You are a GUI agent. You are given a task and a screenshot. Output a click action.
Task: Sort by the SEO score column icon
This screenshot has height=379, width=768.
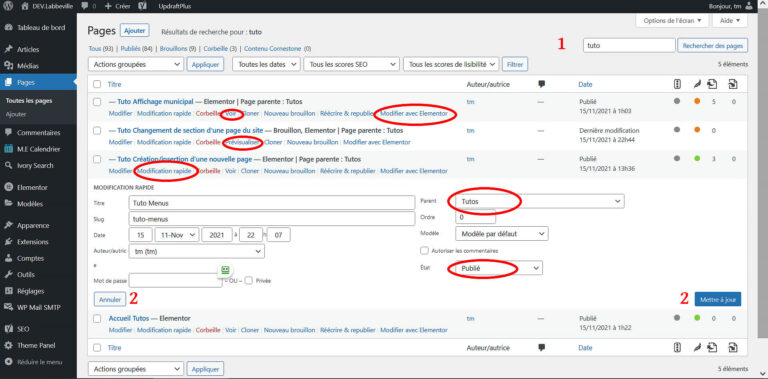(x=677, y=84)
